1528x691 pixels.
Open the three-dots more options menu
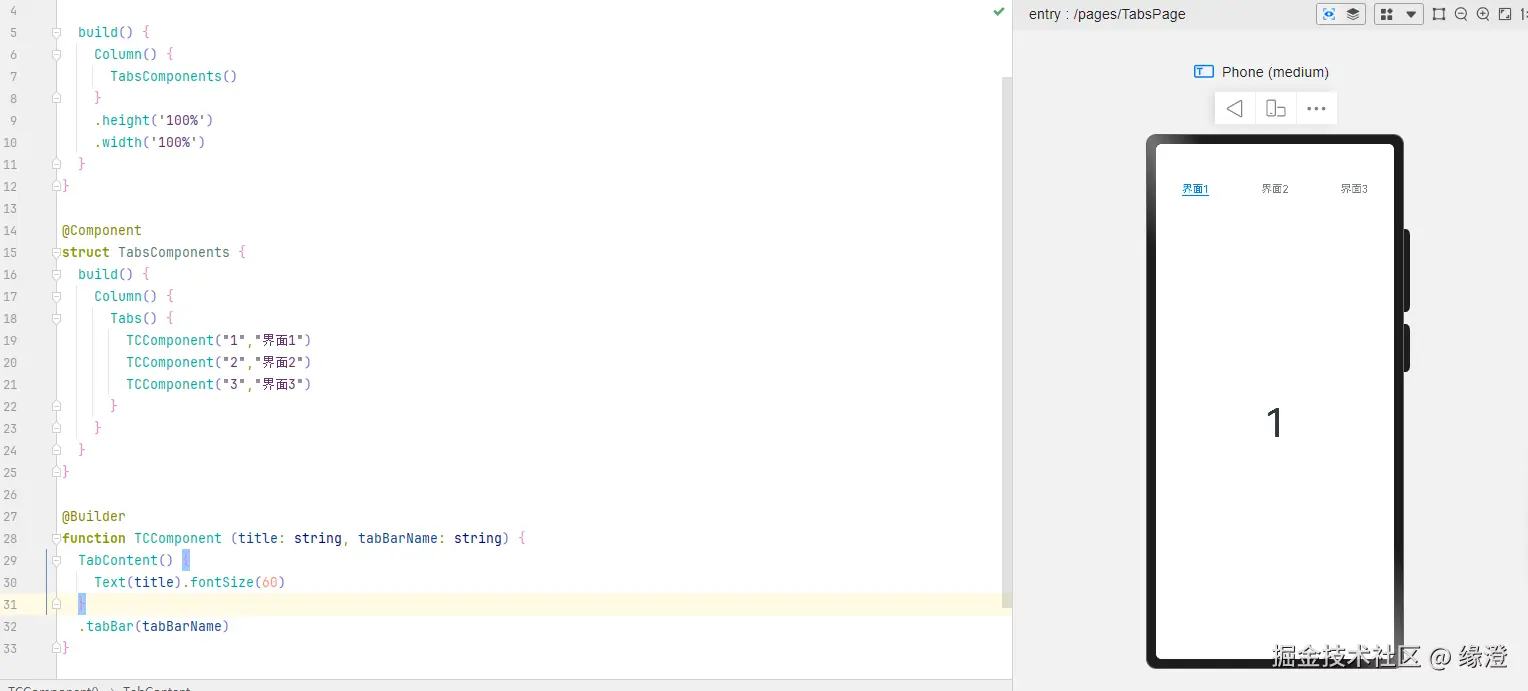point(1316,109)
